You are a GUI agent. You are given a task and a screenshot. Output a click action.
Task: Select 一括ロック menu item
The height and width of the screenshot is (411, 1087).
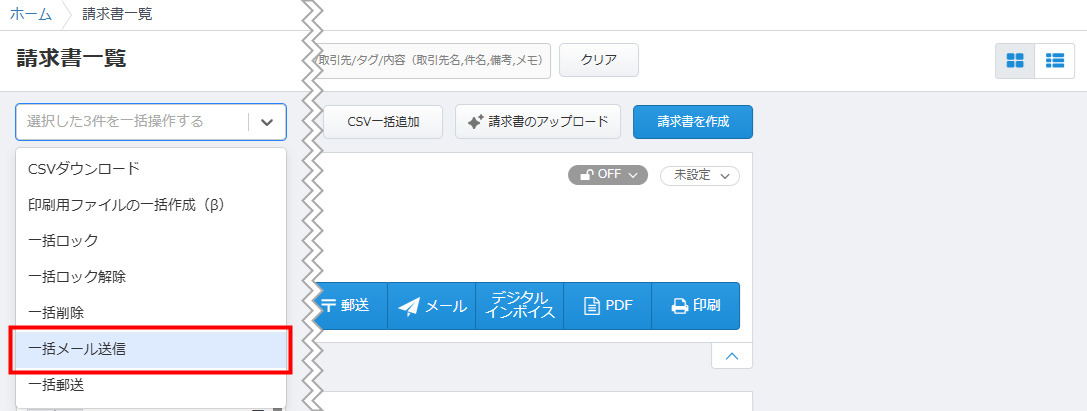pyautogui.click(x=63, y=240)
